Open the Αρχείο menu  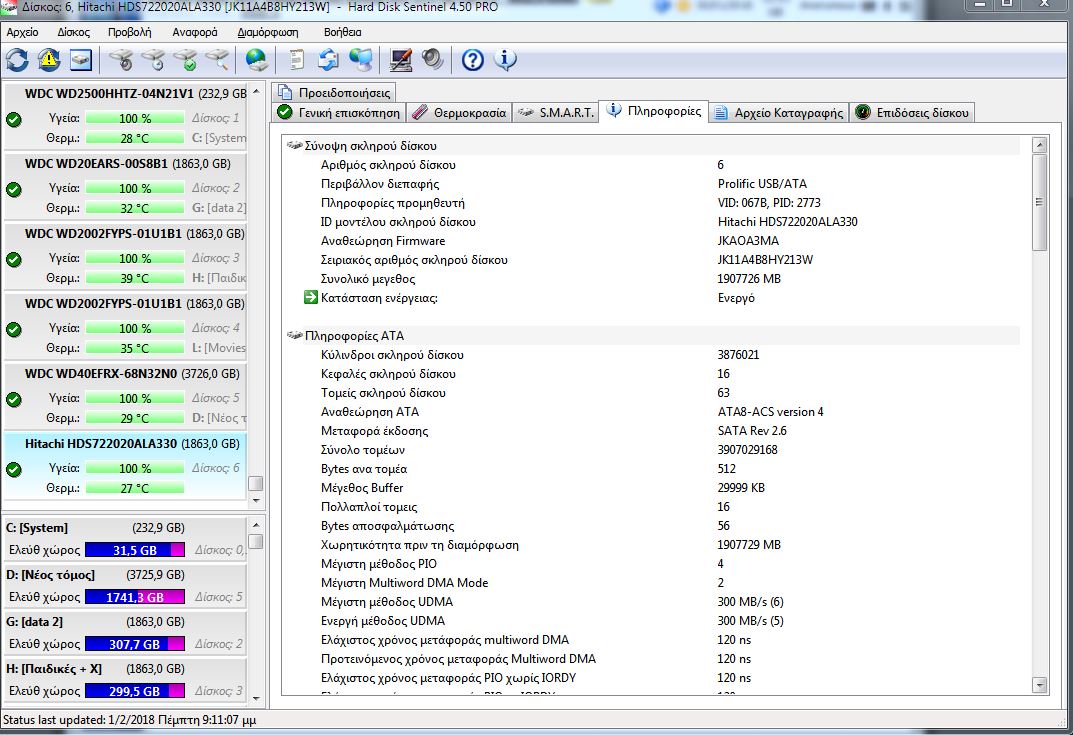click(x=23, y=32)
